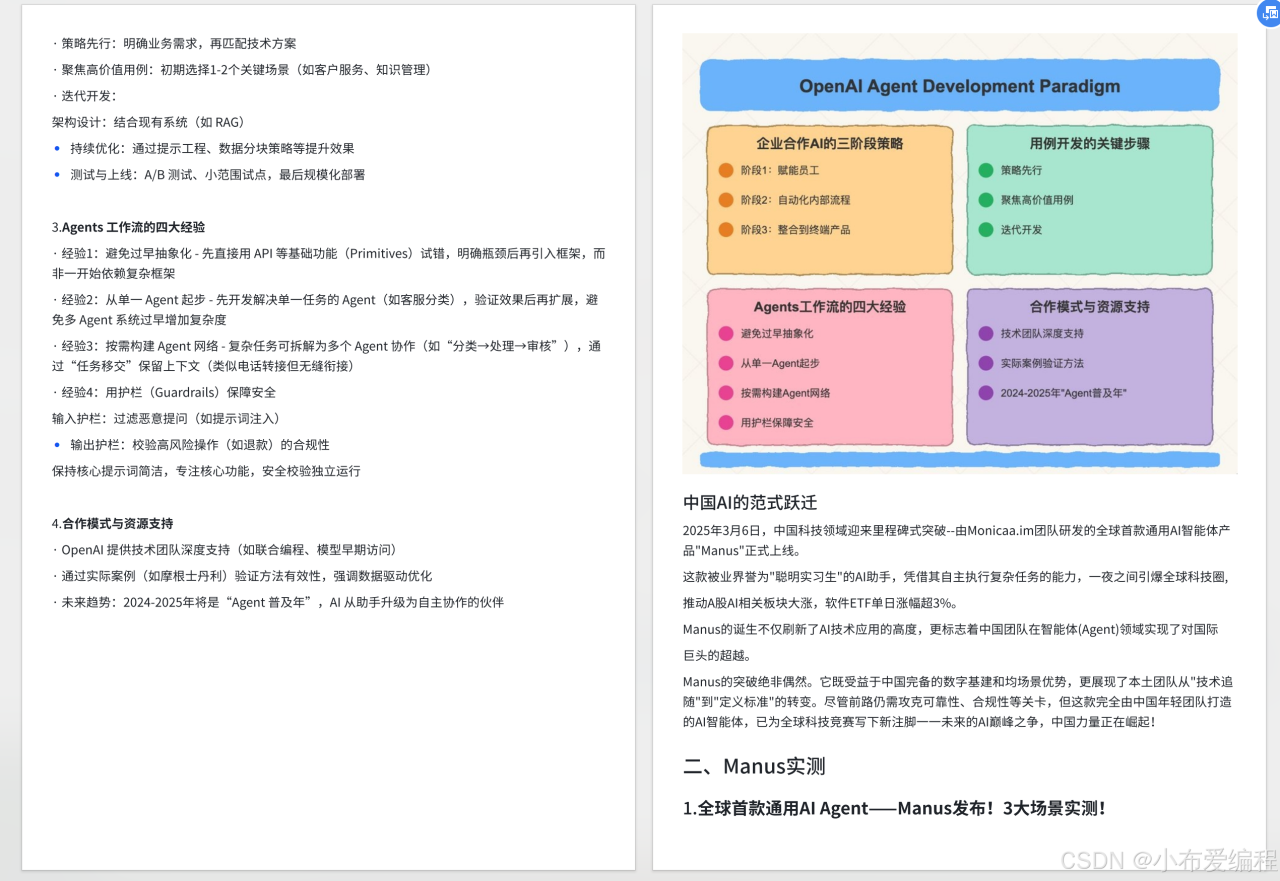Click '阶段2：自动化内部流程' in the orange card
The height and width of the screenshot is (881, 1280).
[795, 200]
